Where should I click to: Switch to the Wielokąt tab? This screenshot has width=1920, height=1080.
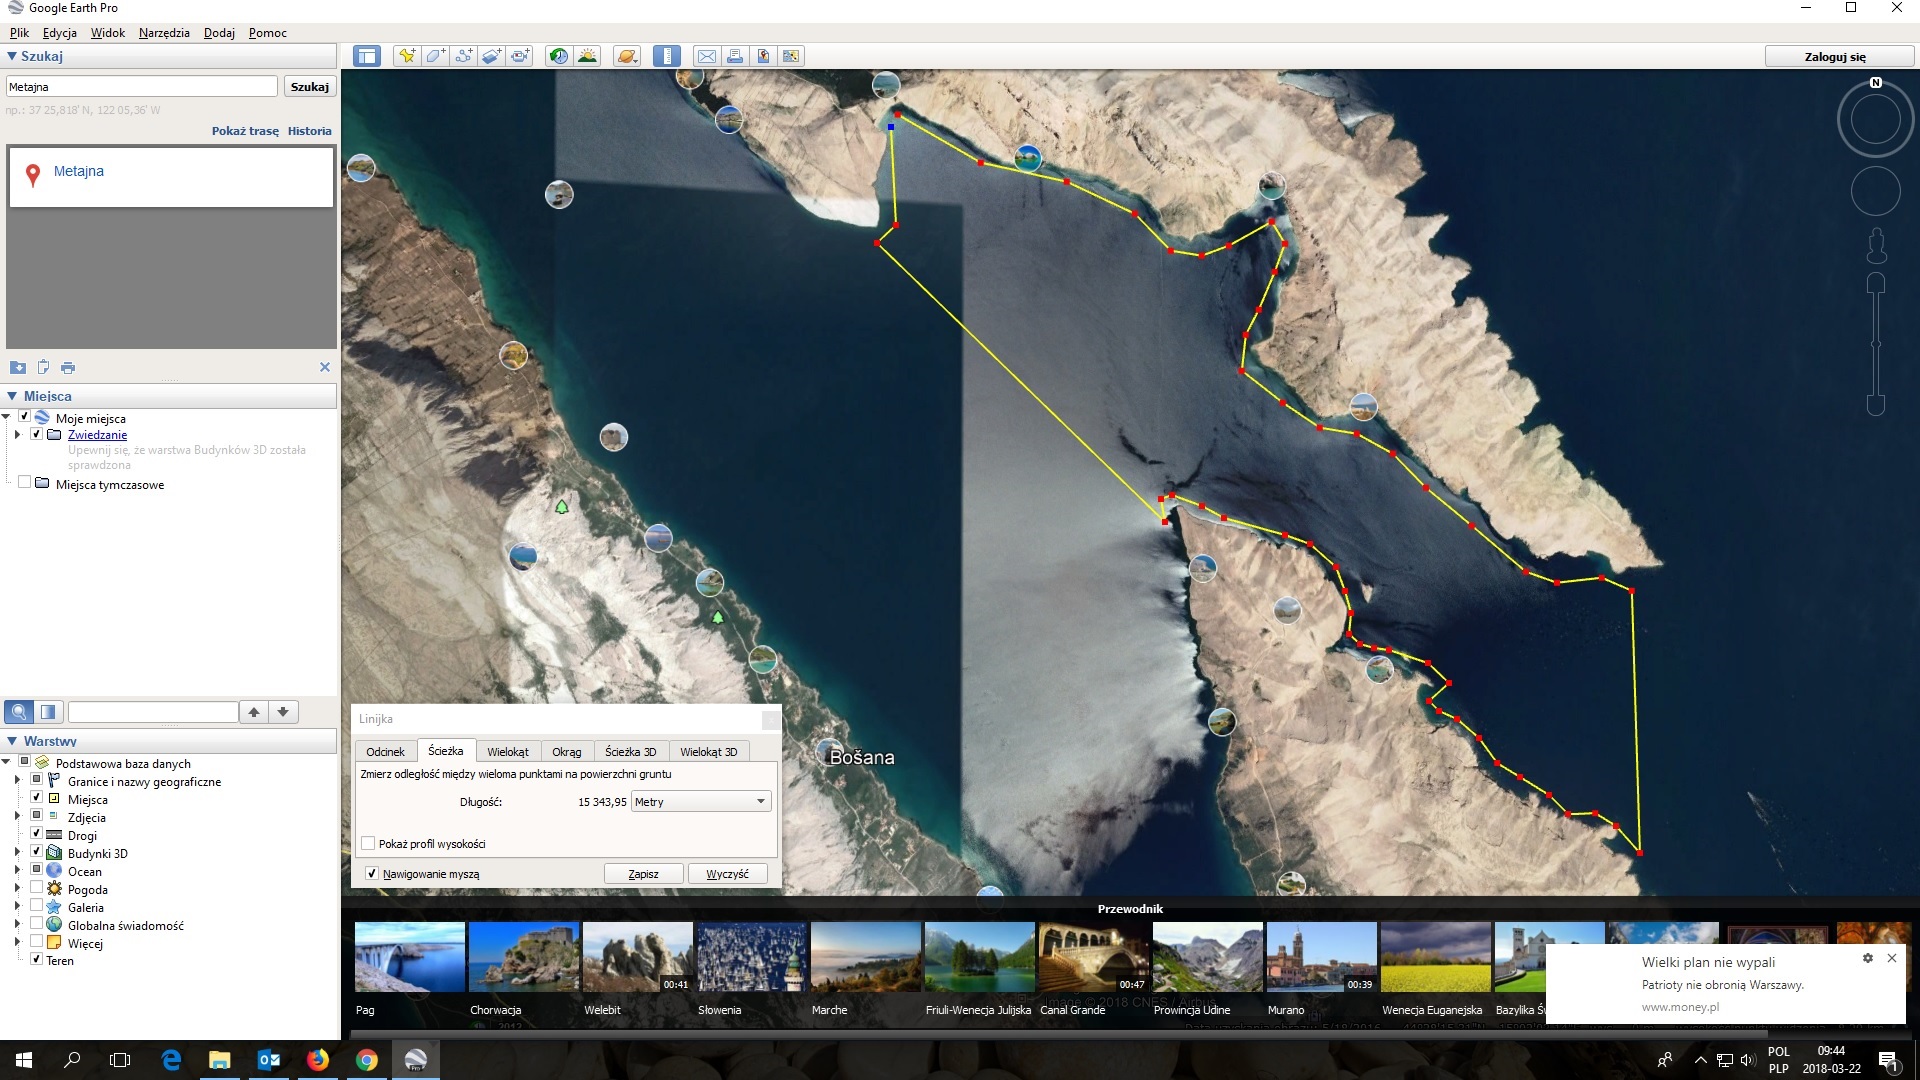click(508, 751)
